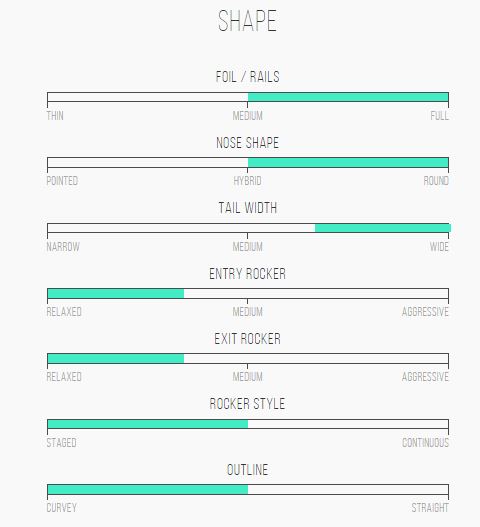Click the Tail Width green slider fill

[383, 228]
